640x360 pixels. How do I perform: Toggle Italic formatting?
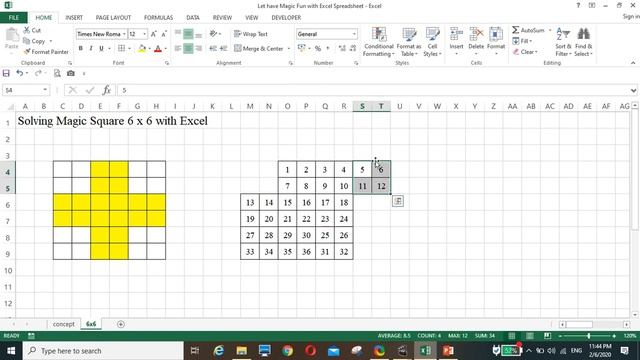(91, 49)
